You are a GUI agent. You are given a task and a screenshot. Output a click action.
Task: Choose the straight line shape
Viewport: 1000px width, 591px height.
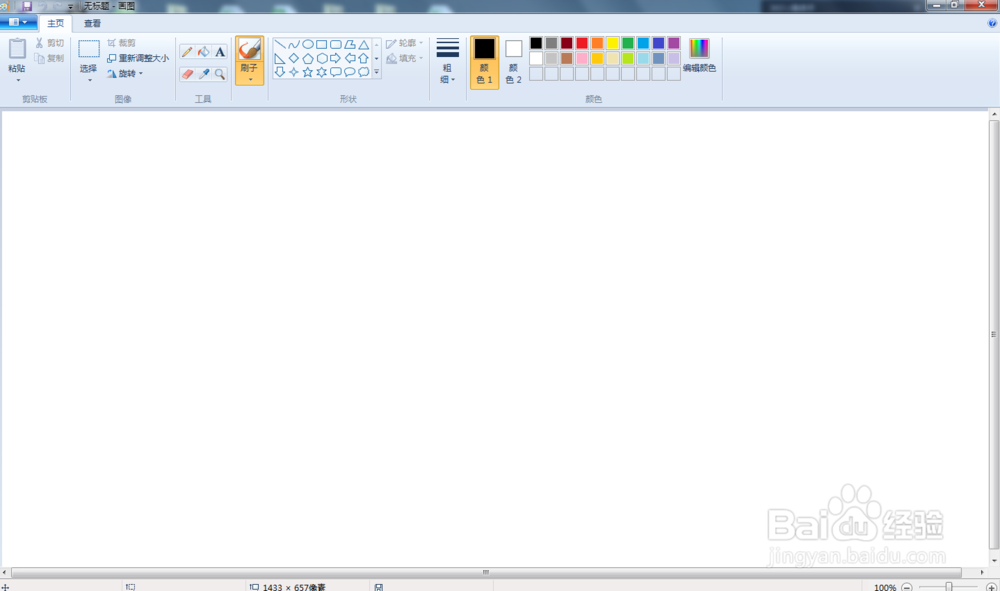coord(279,45)
